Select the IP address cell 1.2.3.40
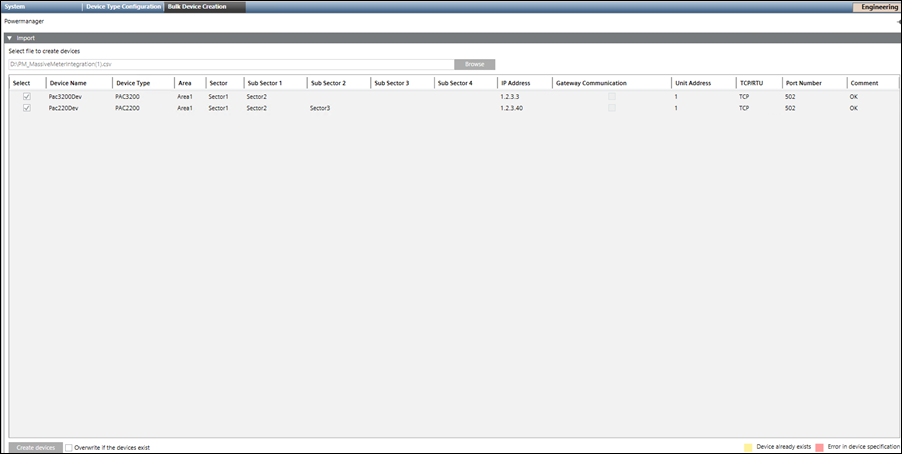902x454 pixels. [x=511, y=108]
